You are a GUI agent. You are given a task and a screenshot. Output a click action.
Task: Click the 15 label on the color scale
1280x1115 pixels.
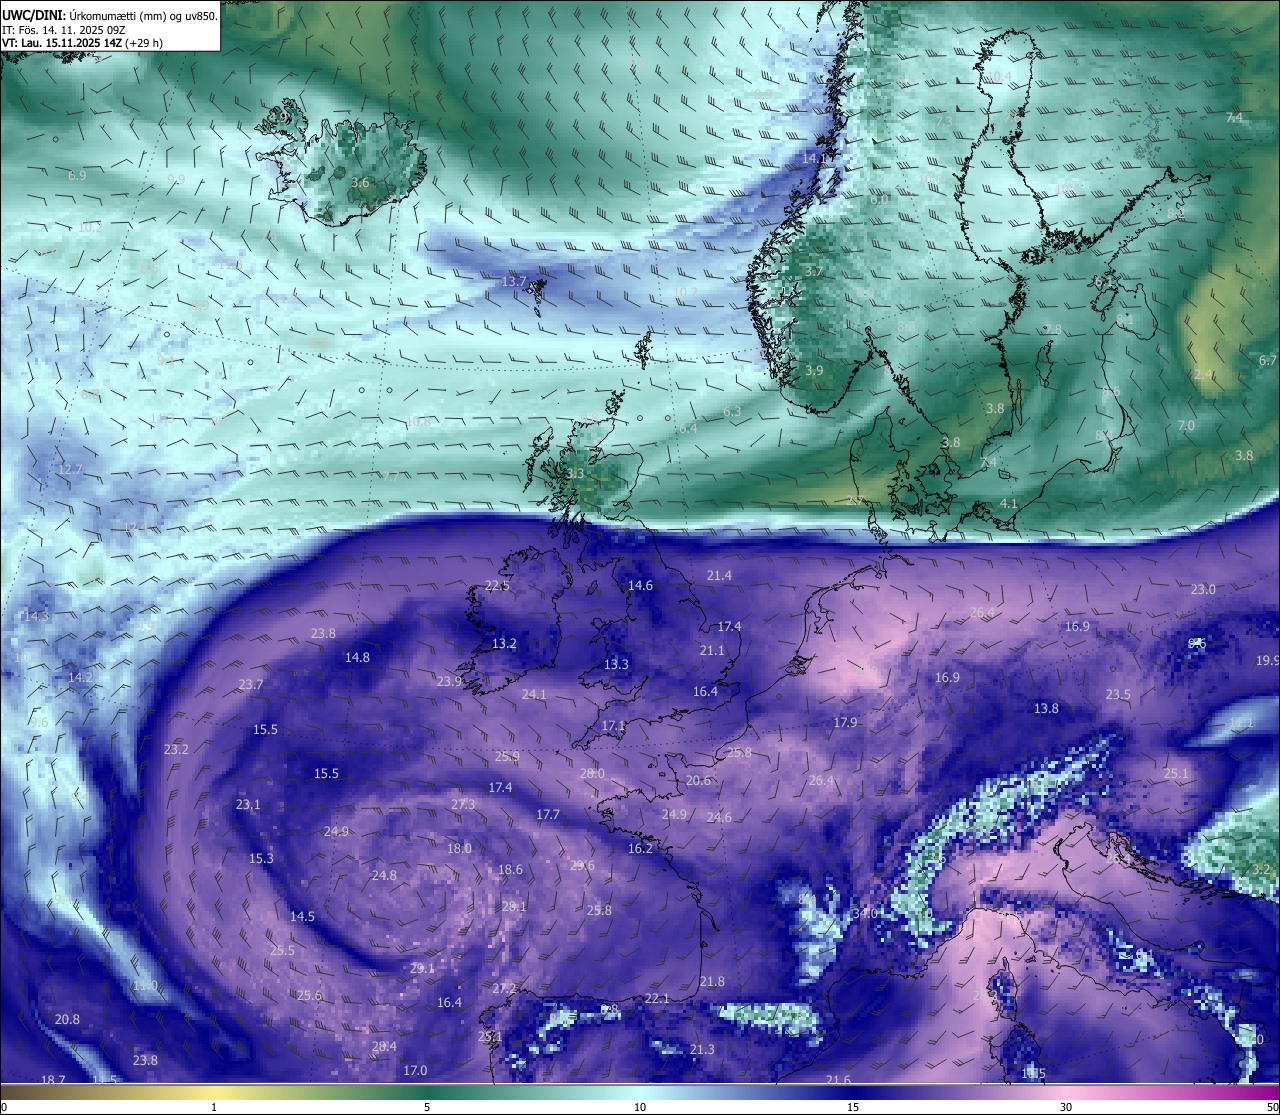pos(853,1107)
